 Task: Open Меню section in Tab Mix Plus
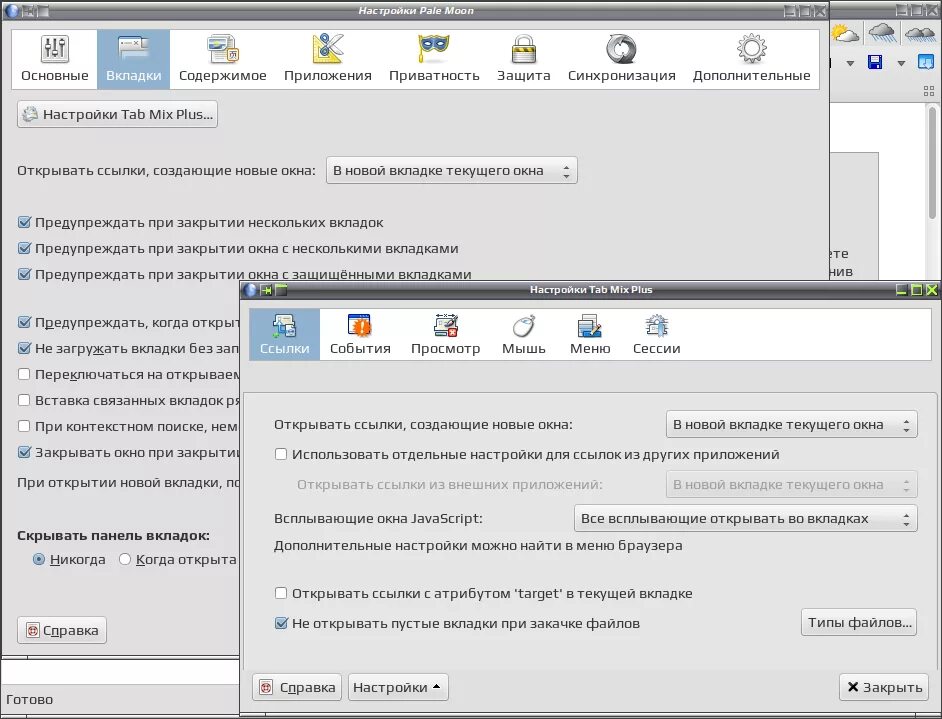point(591,335)
